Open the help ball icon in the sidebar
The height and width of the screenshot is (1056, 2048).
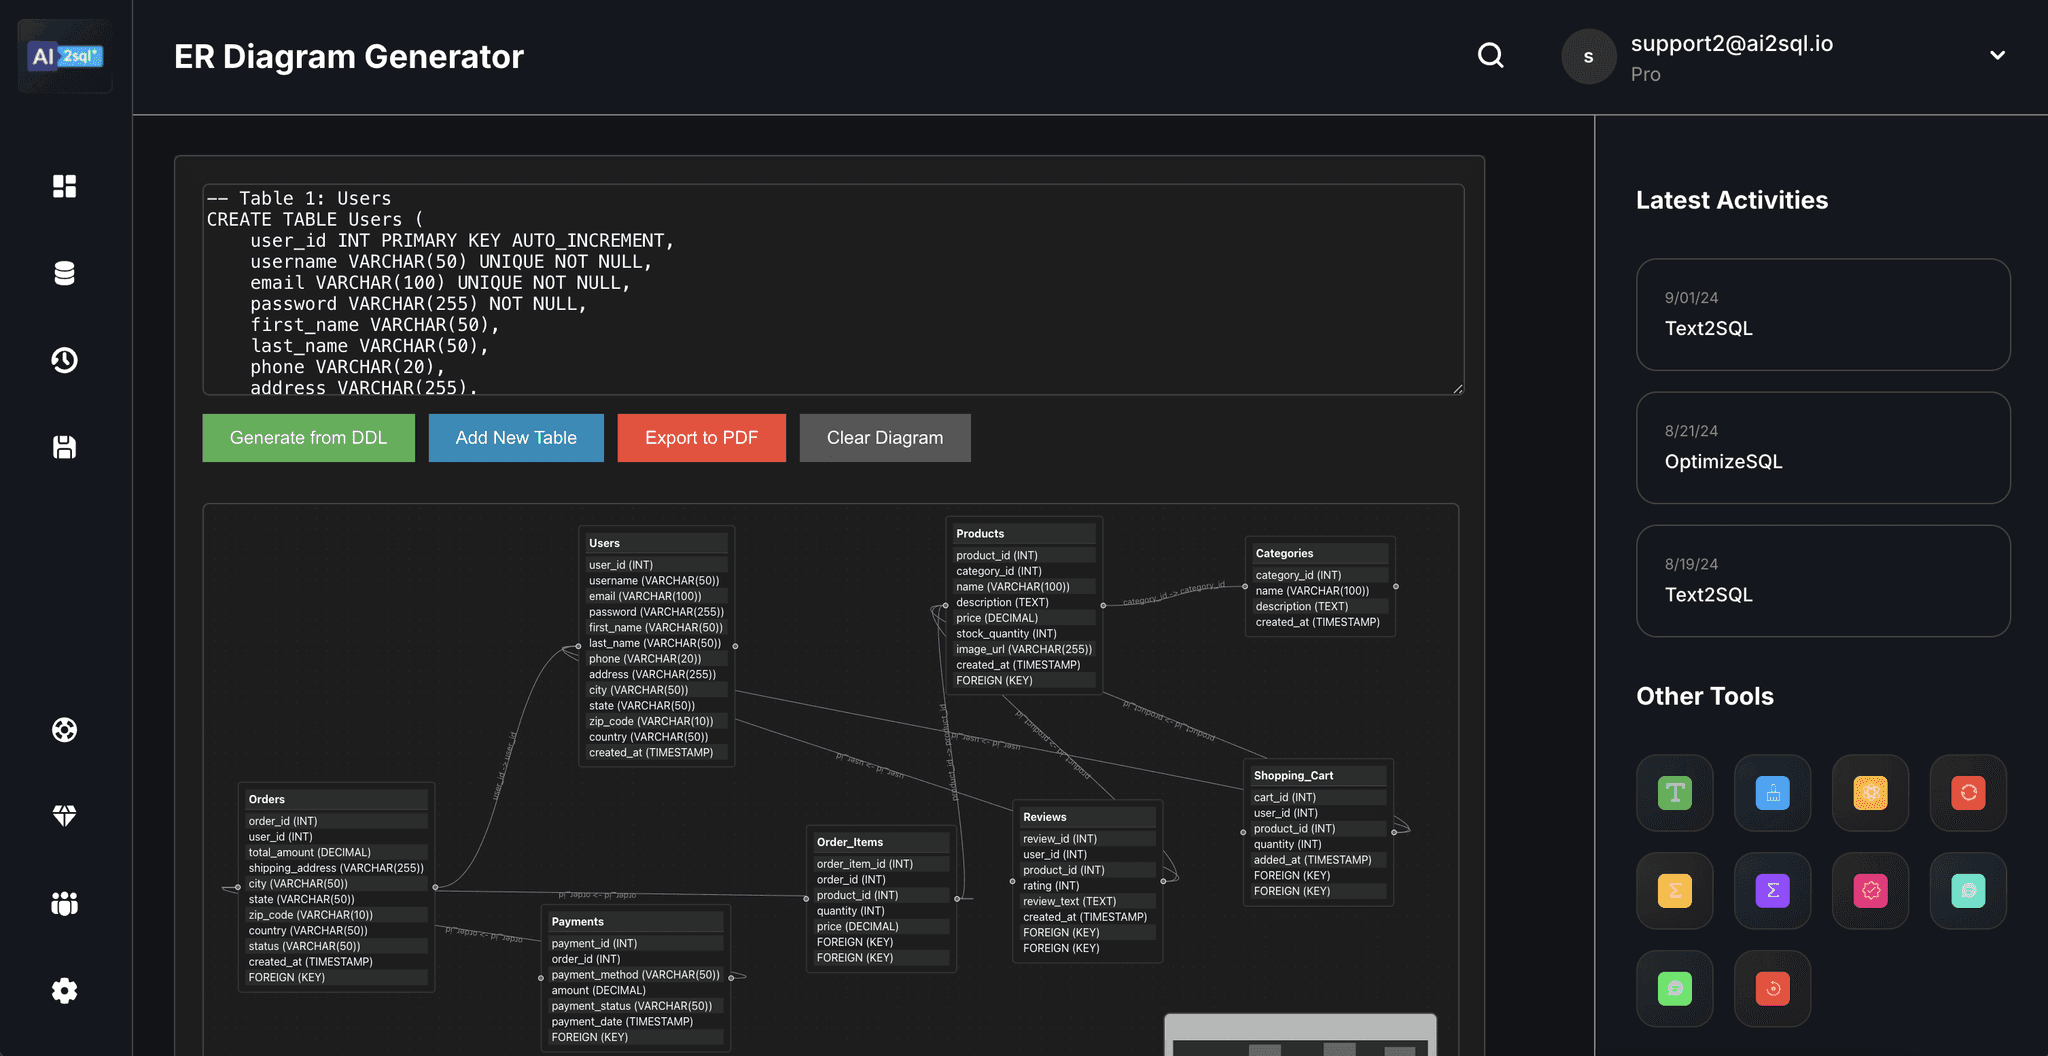[64, 729]
